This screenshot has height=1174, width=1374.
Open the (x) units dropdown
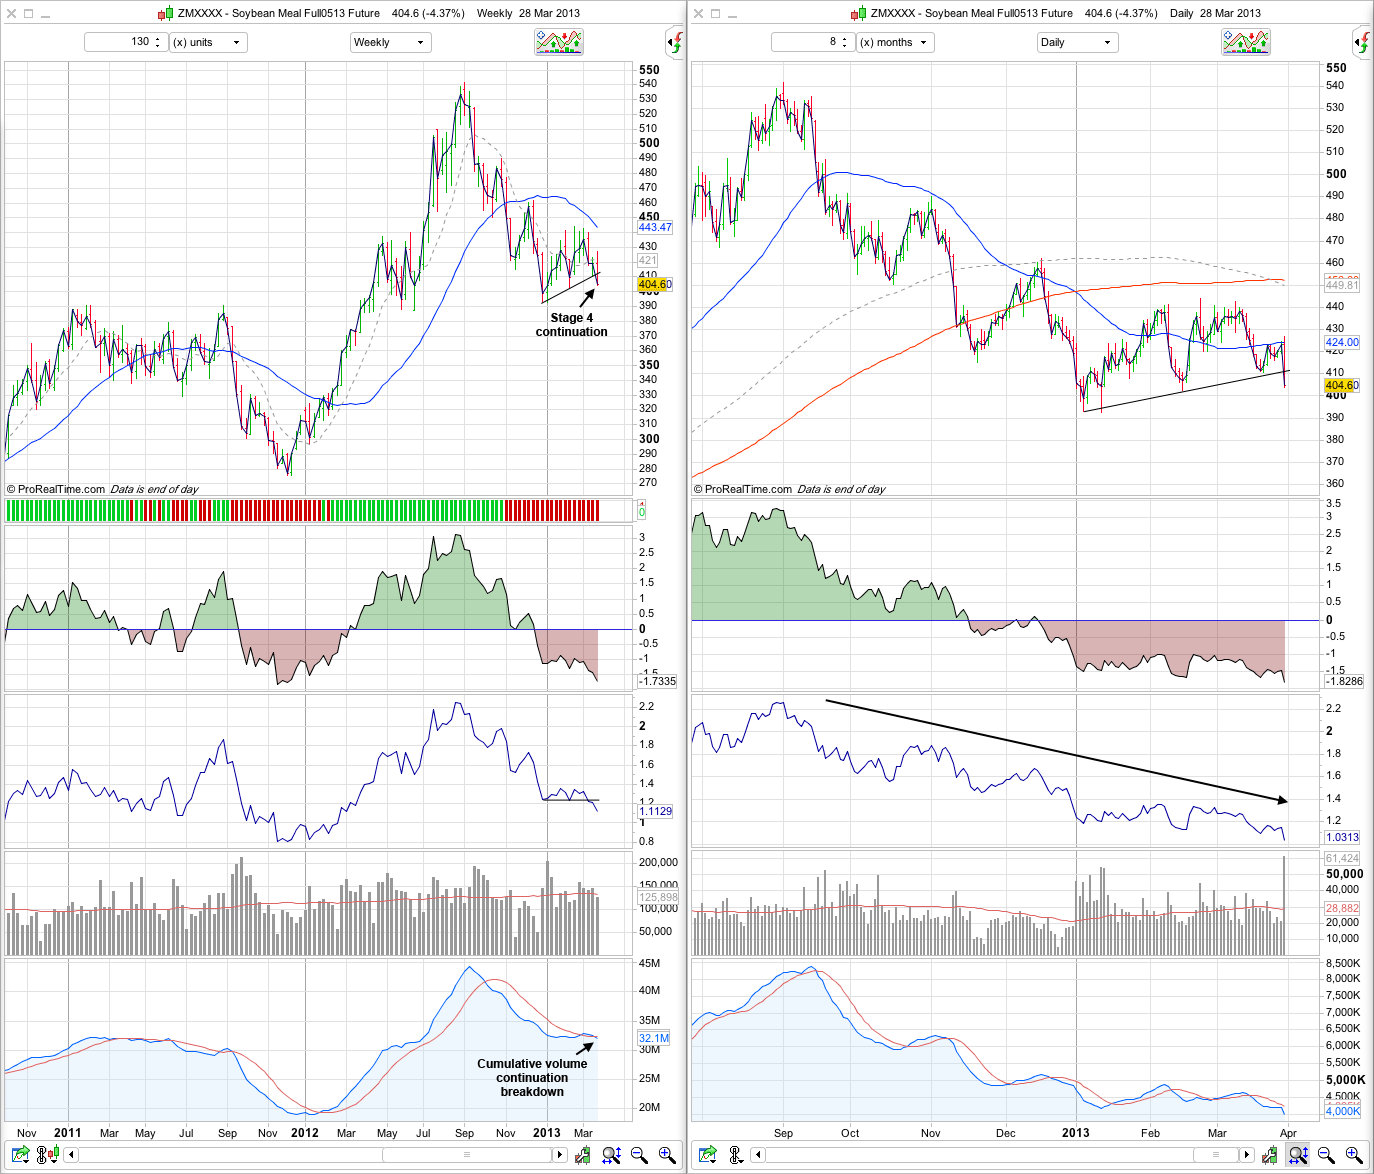tap(208, 42)
